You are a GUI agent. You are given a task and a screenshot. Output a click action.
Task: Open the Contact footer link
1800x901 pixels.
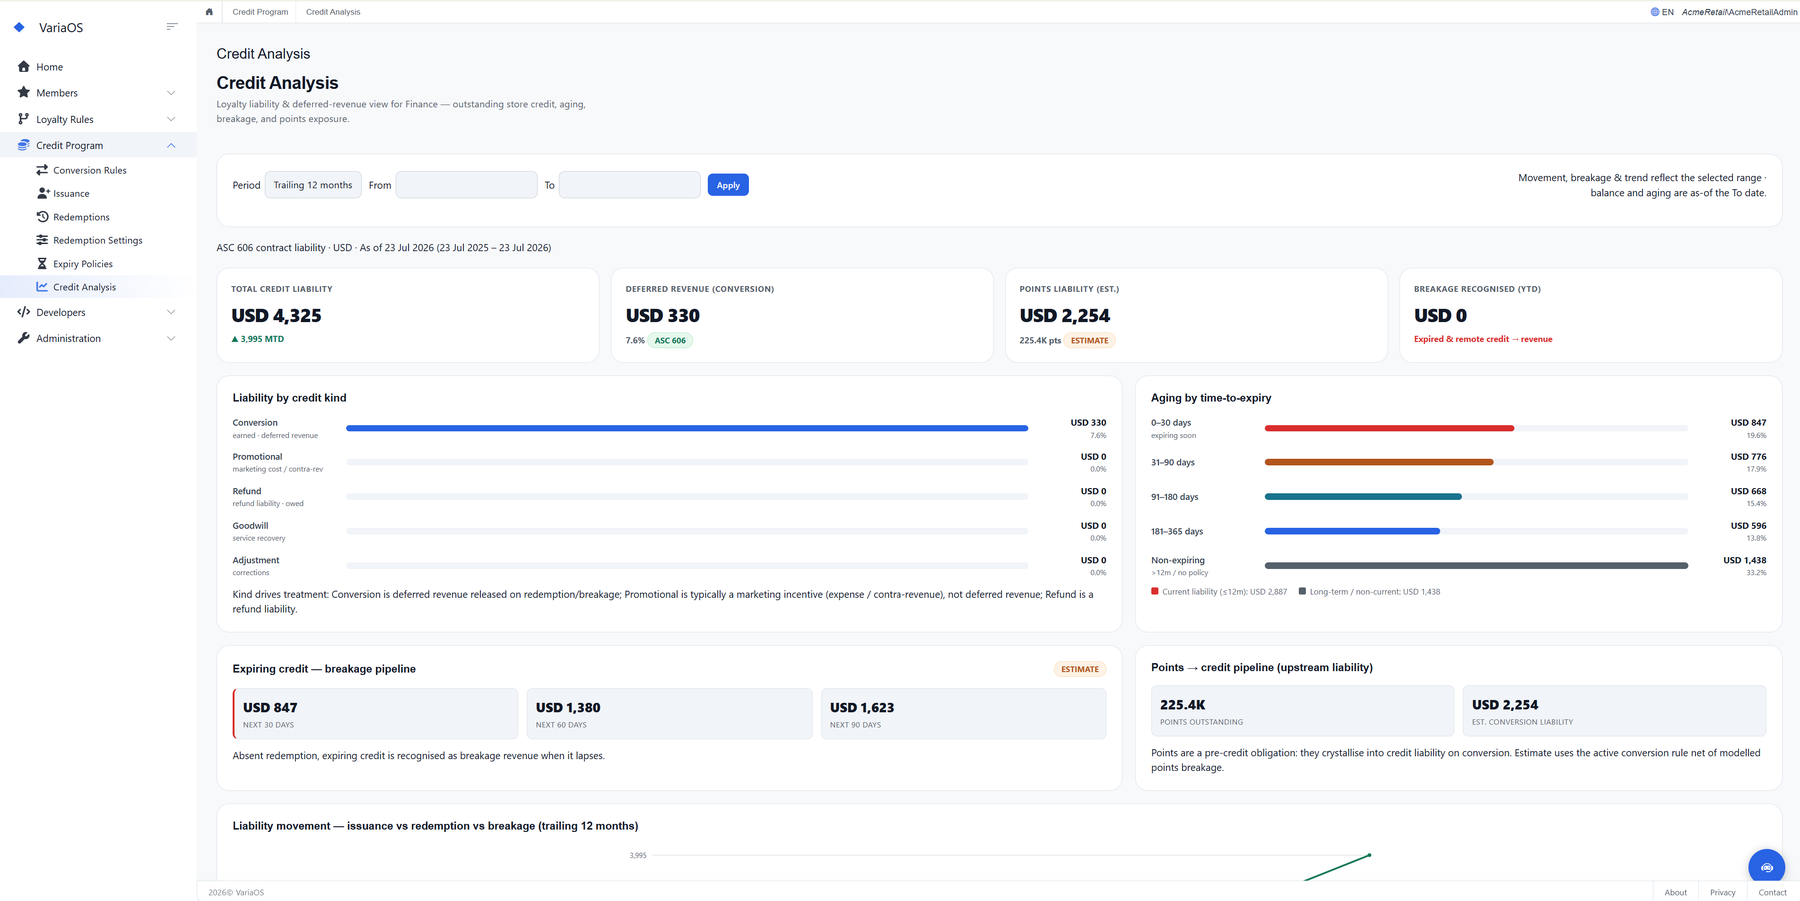click(x=1772, y=892)
